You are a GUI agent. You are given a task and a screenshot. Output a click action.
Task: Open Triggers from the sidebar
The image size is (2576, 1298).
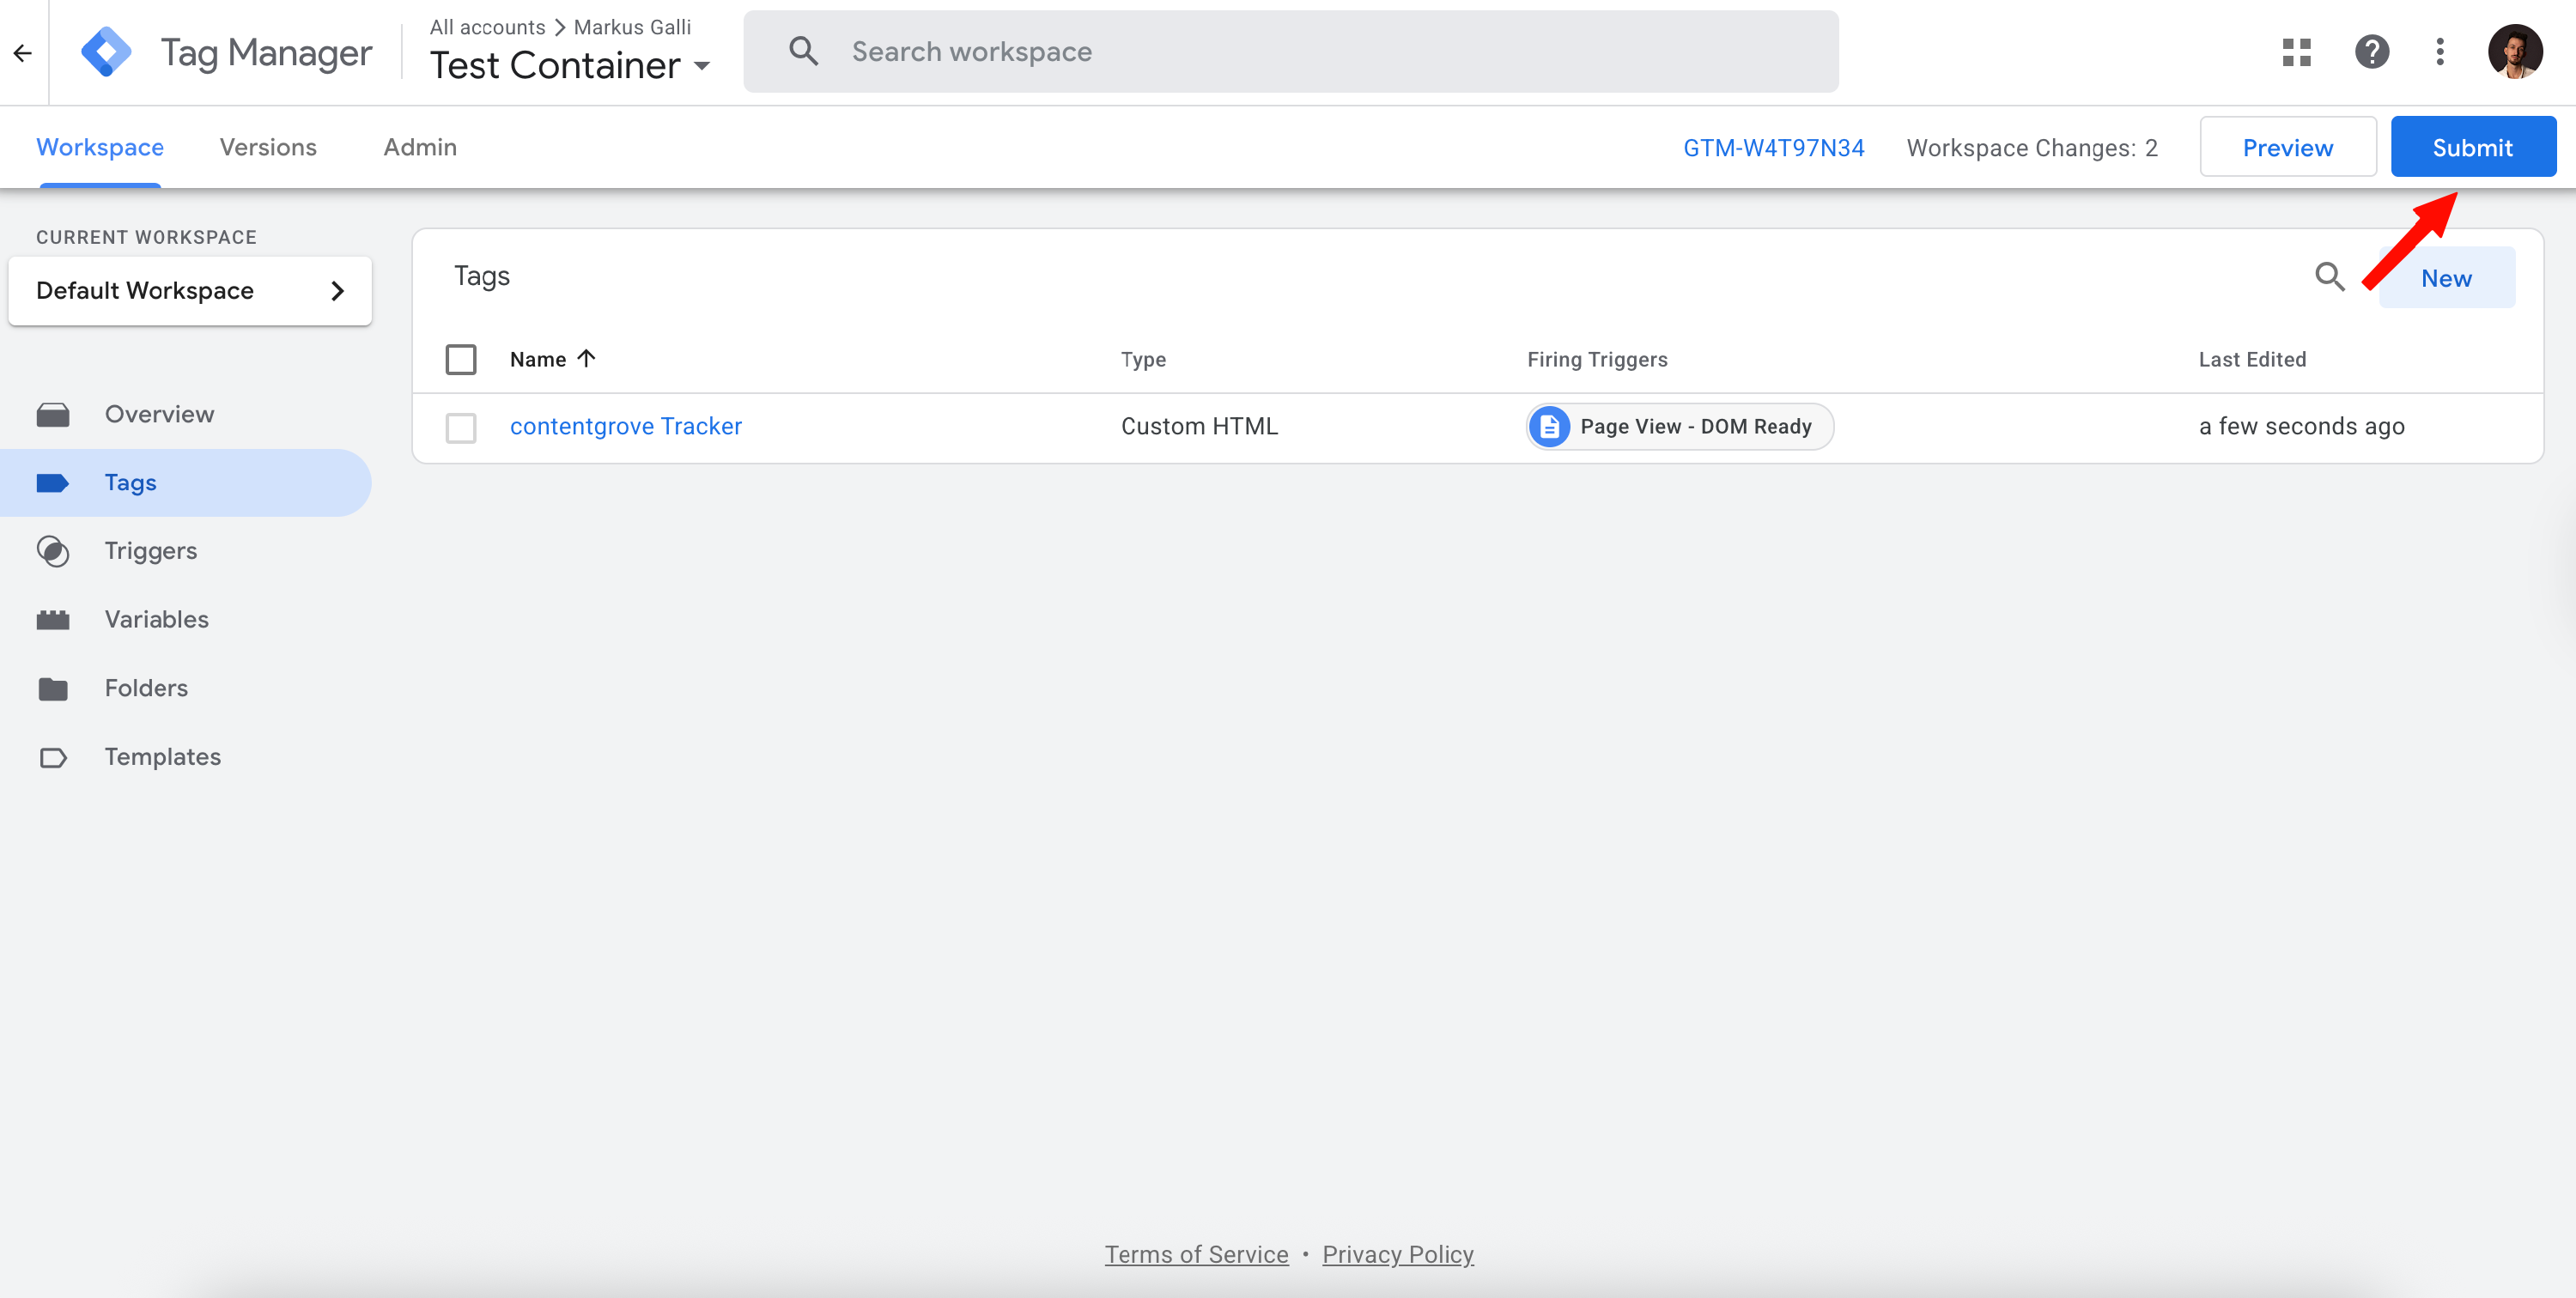pos(150,551)
